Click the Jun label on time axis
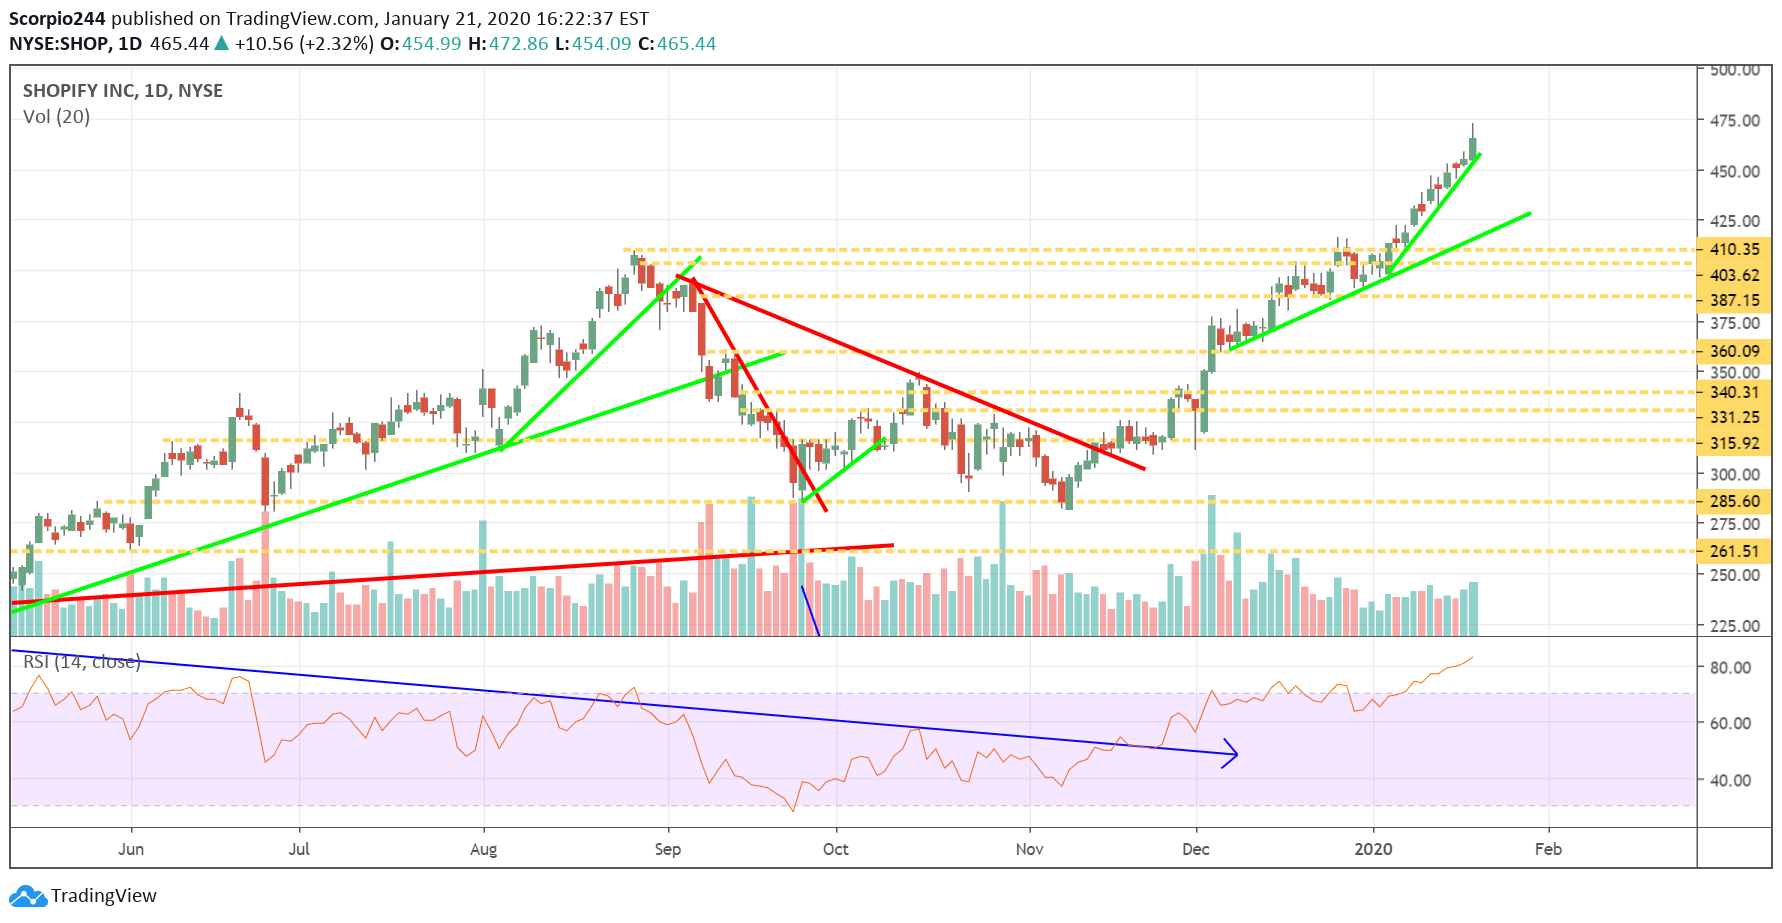This screenshot has height=923, width=1782. (131, 849)
